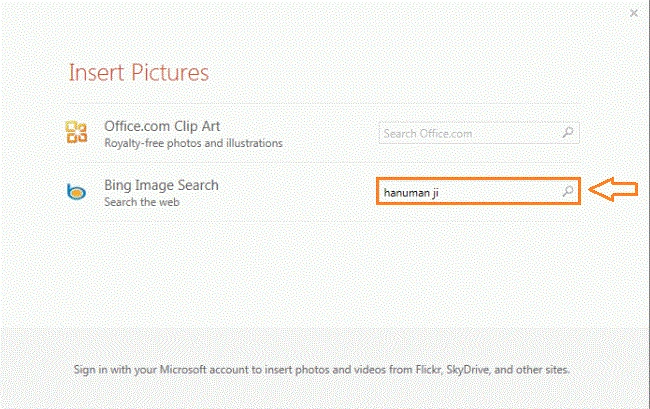This screenshot has width=650, height=409.
Task: Click the placeholder text Search Office.com
Action: 428,134
